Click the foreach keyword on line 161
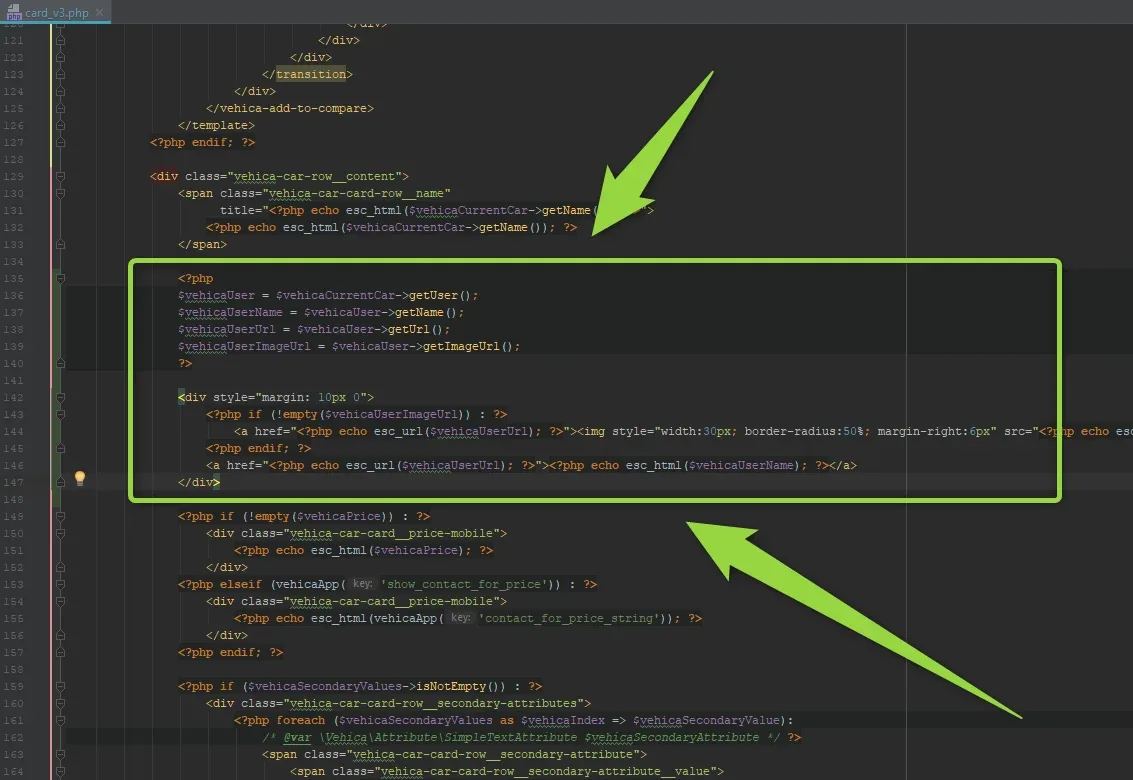The height and width of the screenshot is (780, 1133). (301, 720)
